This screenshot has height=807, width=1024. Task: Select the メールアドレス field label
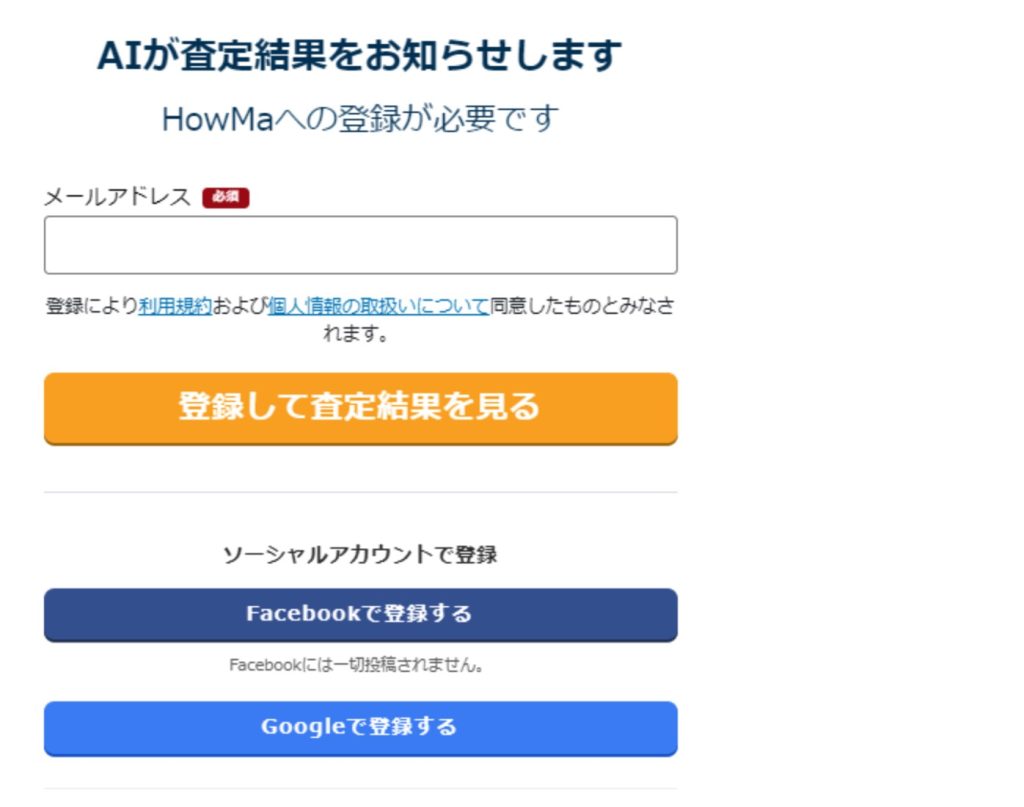click(x=117, y=197)
